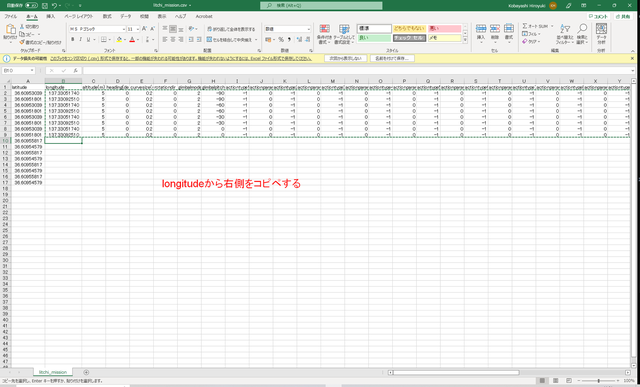Toggle align text left
This screenshot has height=387, width=640.
point(165,40)
